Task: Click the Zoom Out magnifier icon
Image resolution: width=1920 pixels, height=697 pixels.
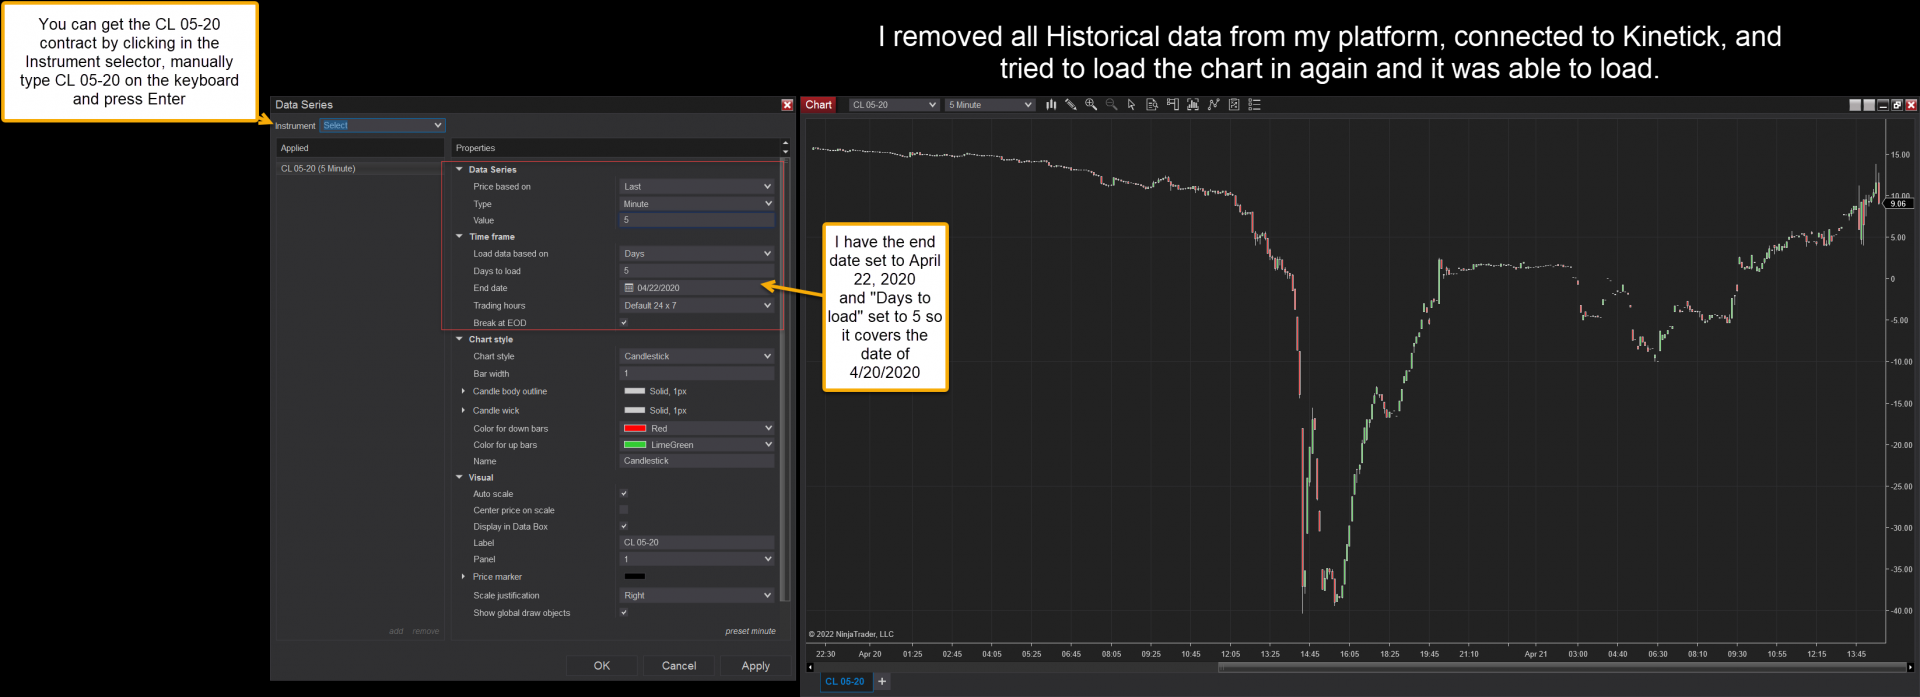Action: tap(1111, 104)
